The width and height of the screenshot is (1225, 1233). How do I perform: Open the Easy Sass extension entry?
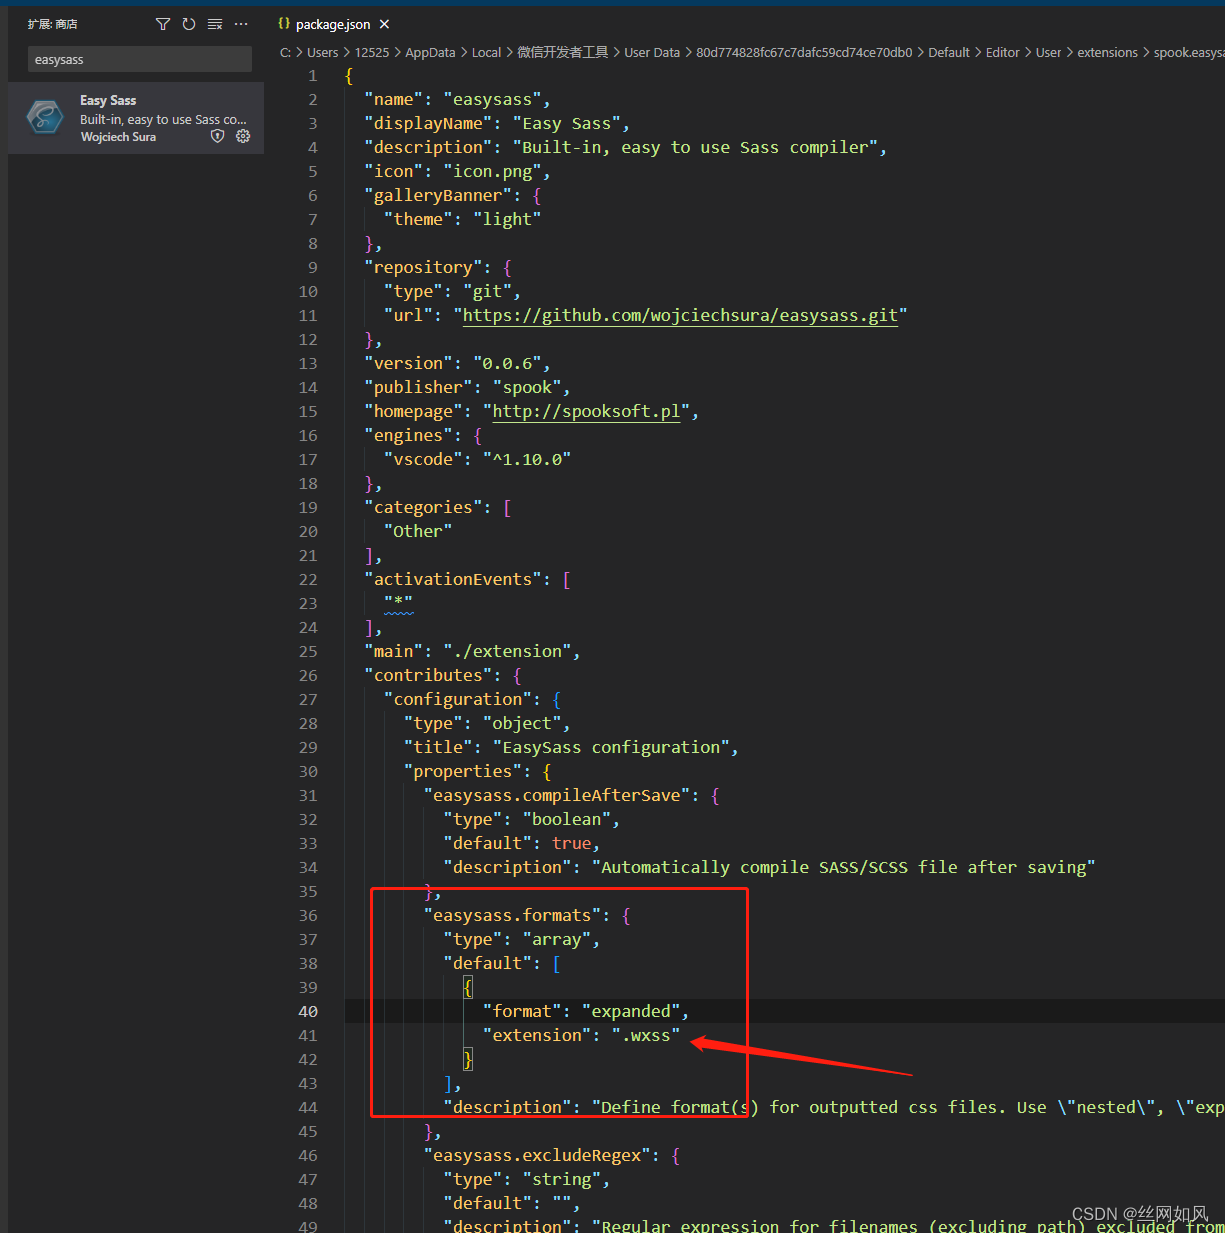[x=136, y=118]
